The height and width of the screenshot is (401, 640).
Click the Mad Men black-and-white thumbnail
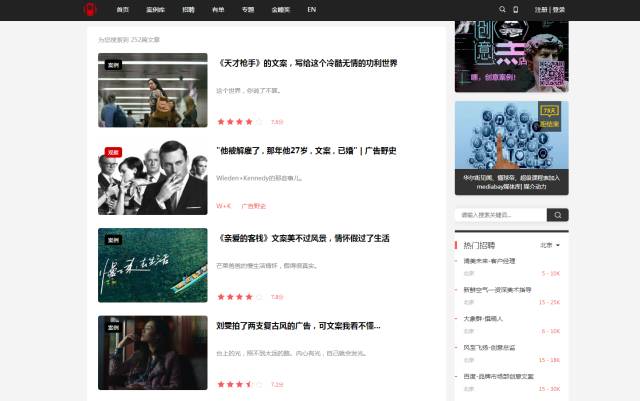(x=153, y=178)
